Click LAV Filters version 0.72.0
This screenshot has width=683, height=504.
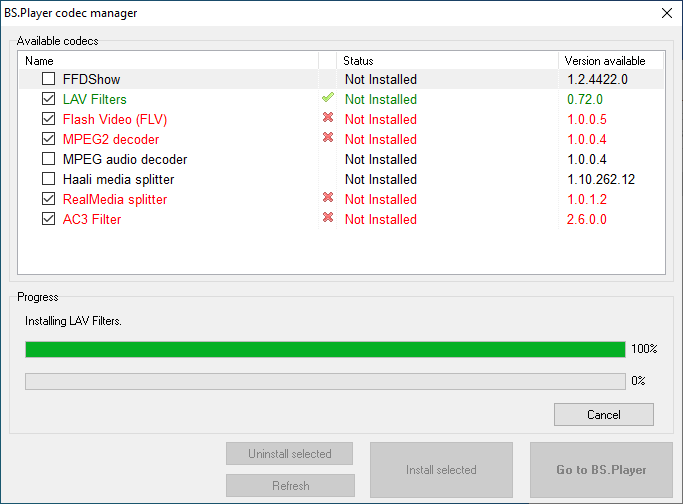pyautogui.click(x=585, y=99)
